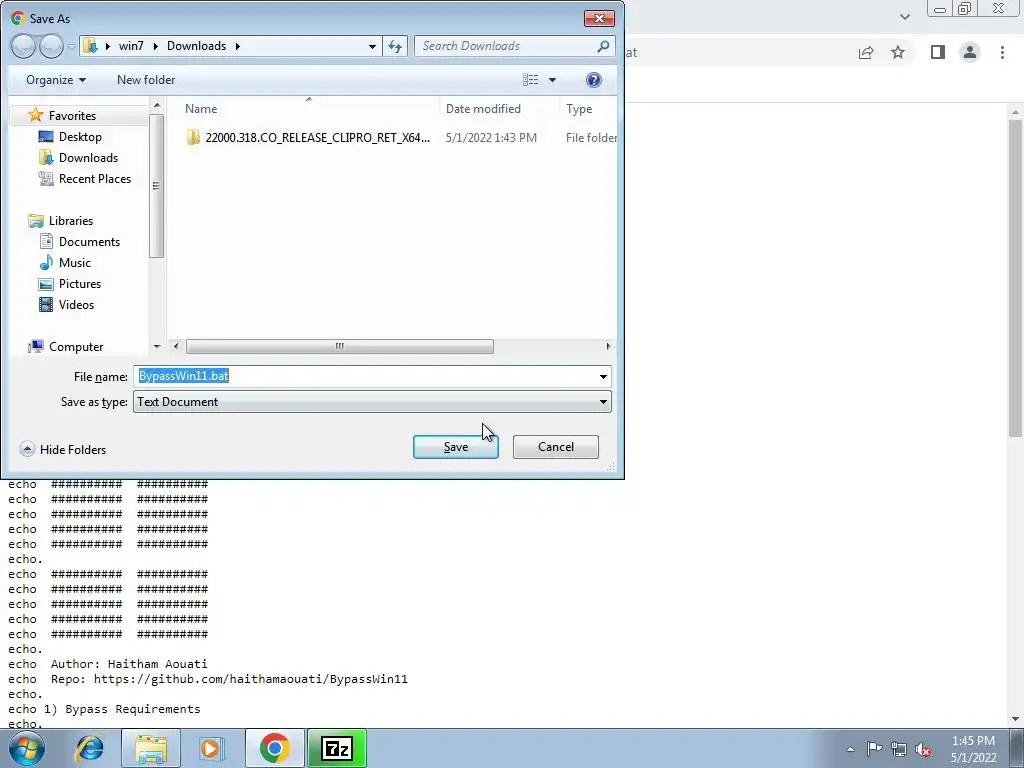Click muted volume tray icon

click(x=923, y=750)
